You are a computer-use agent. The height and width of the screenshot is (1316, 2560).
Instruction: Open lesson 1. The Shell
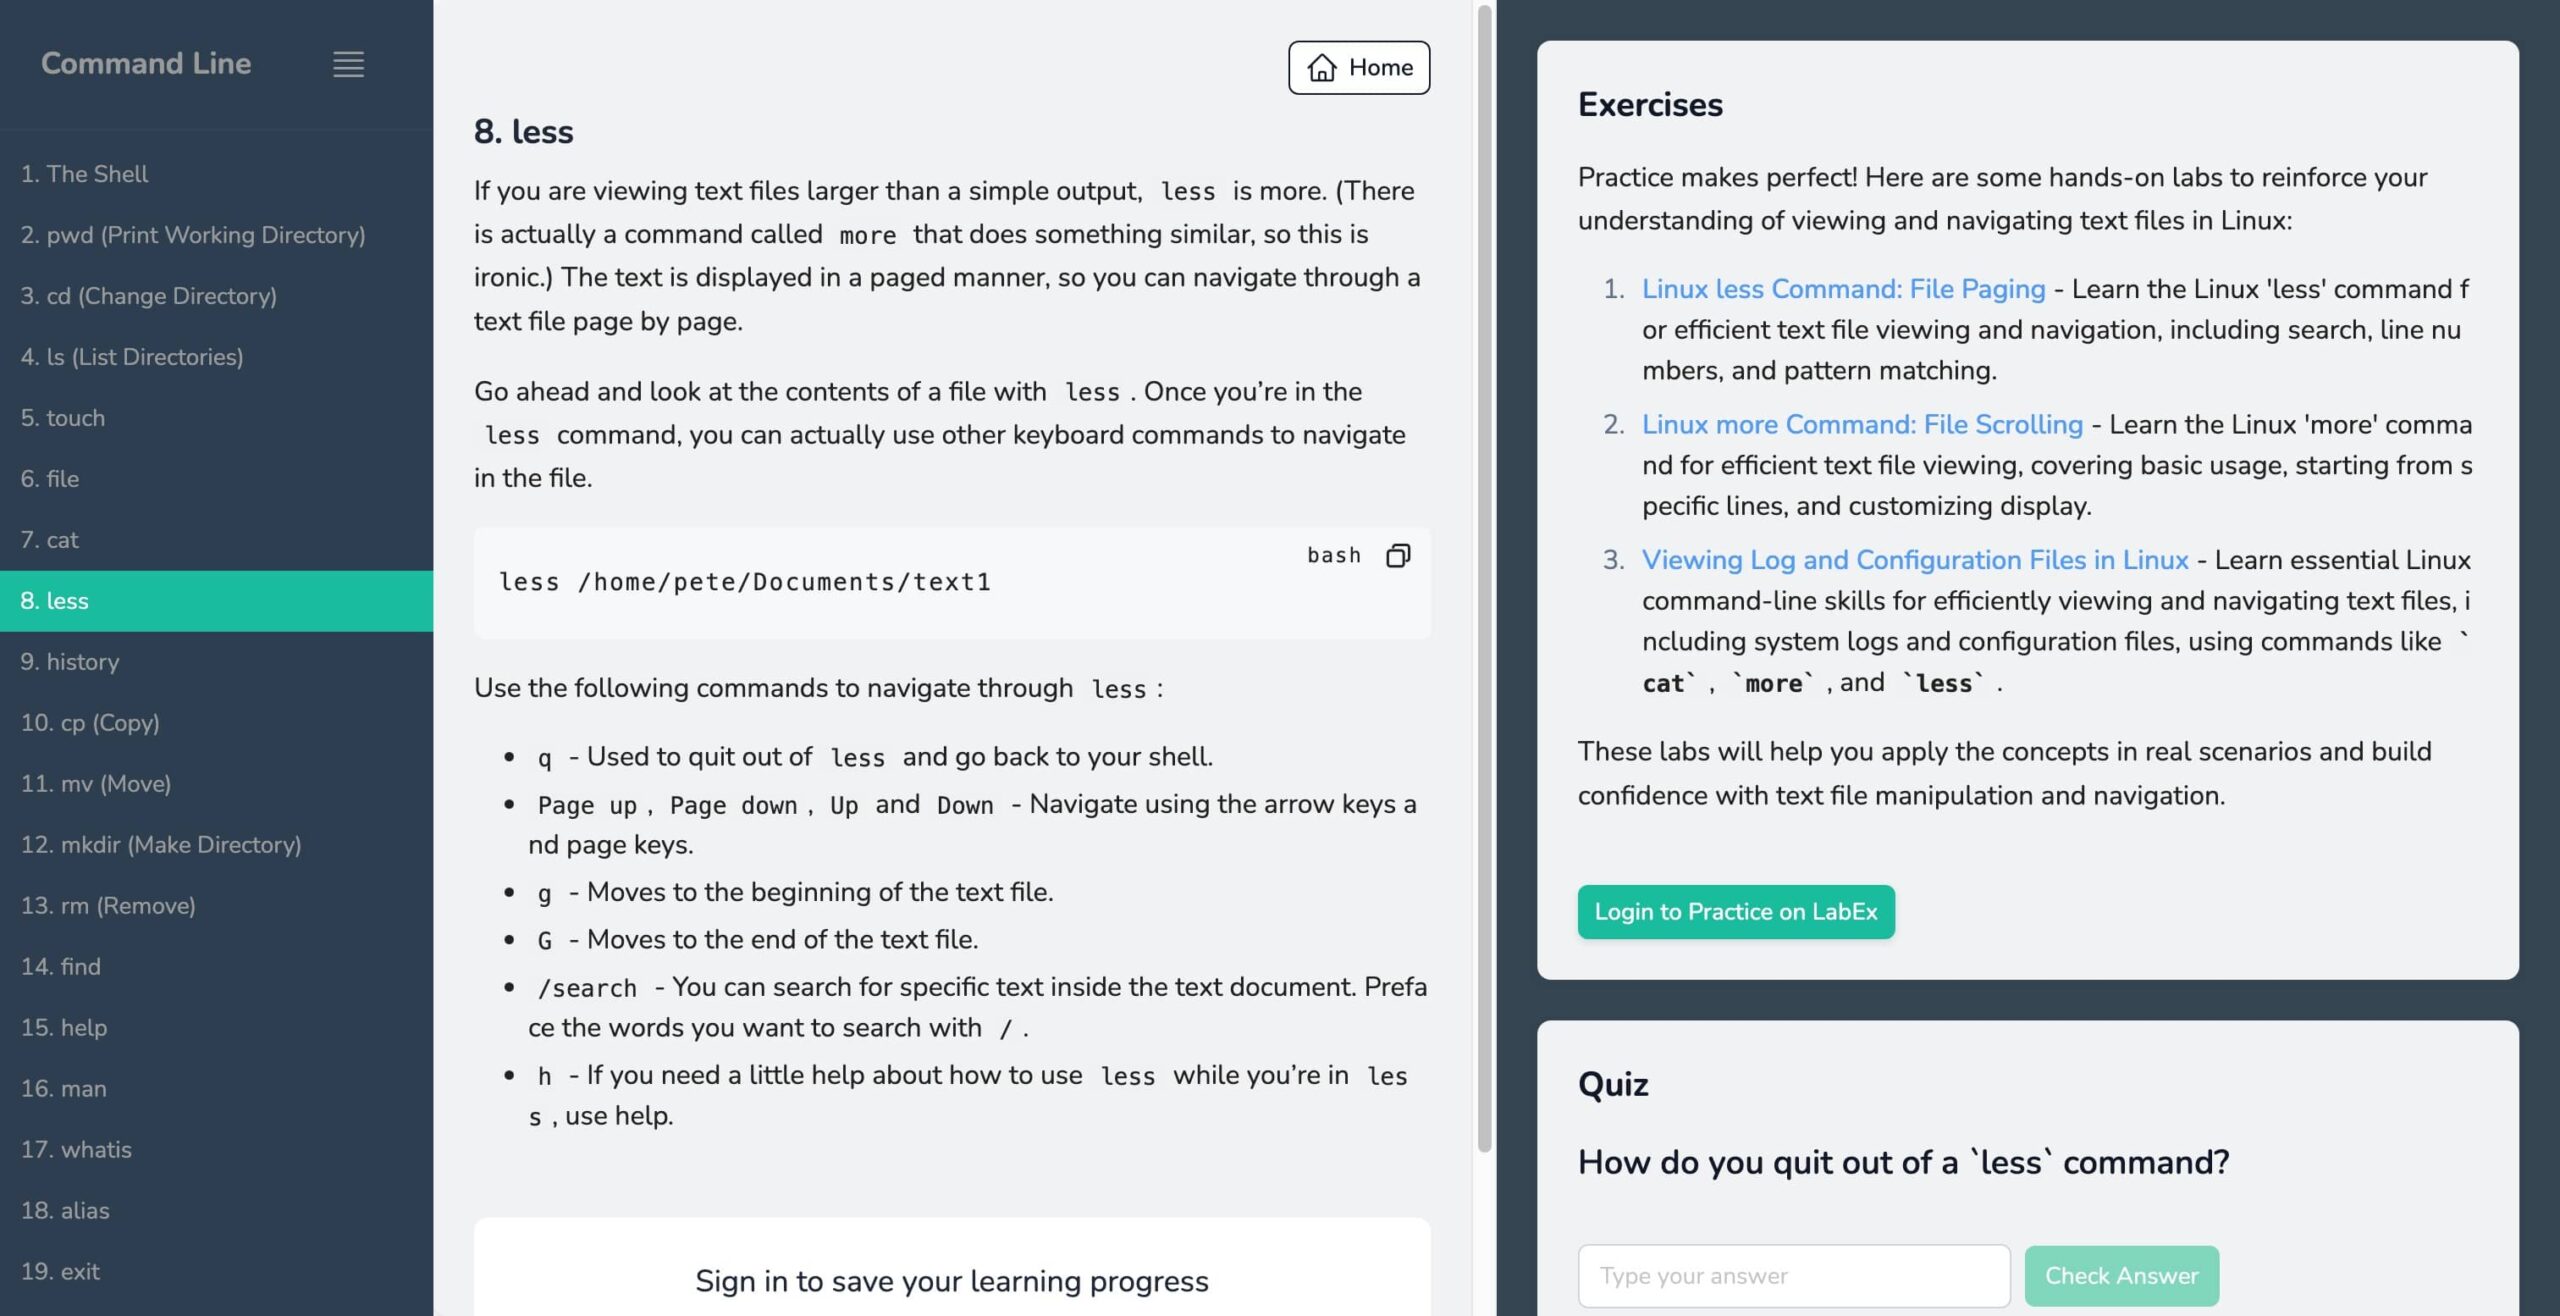pos(85,174)
